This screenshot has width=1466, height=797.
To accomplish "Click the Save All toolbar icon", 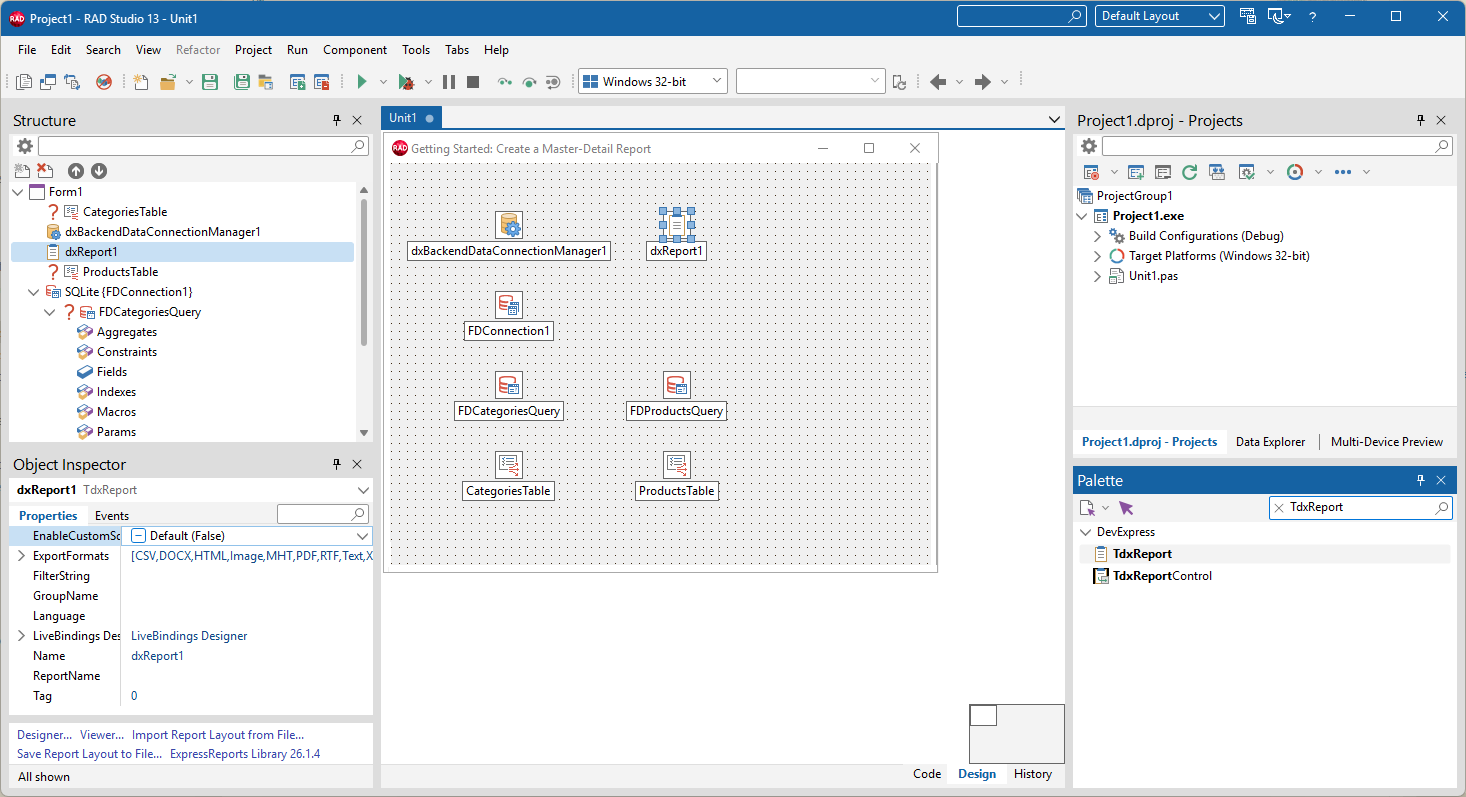I will [241, 82].
